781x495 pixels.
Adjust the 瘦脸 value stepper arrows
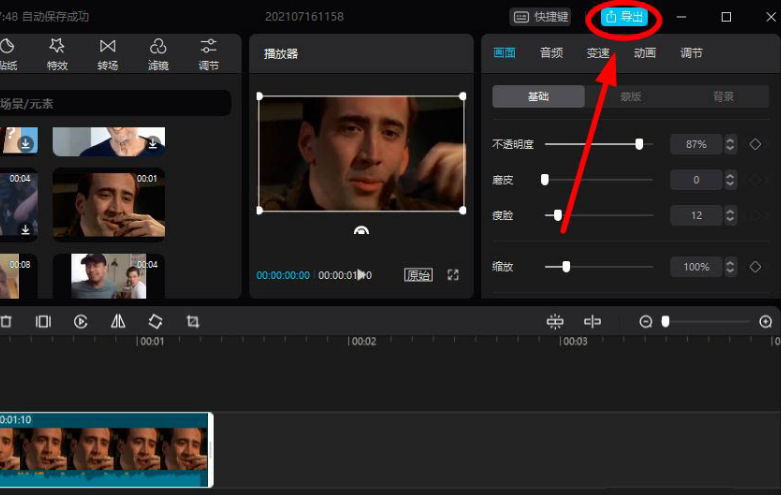[x=730, y=215]
